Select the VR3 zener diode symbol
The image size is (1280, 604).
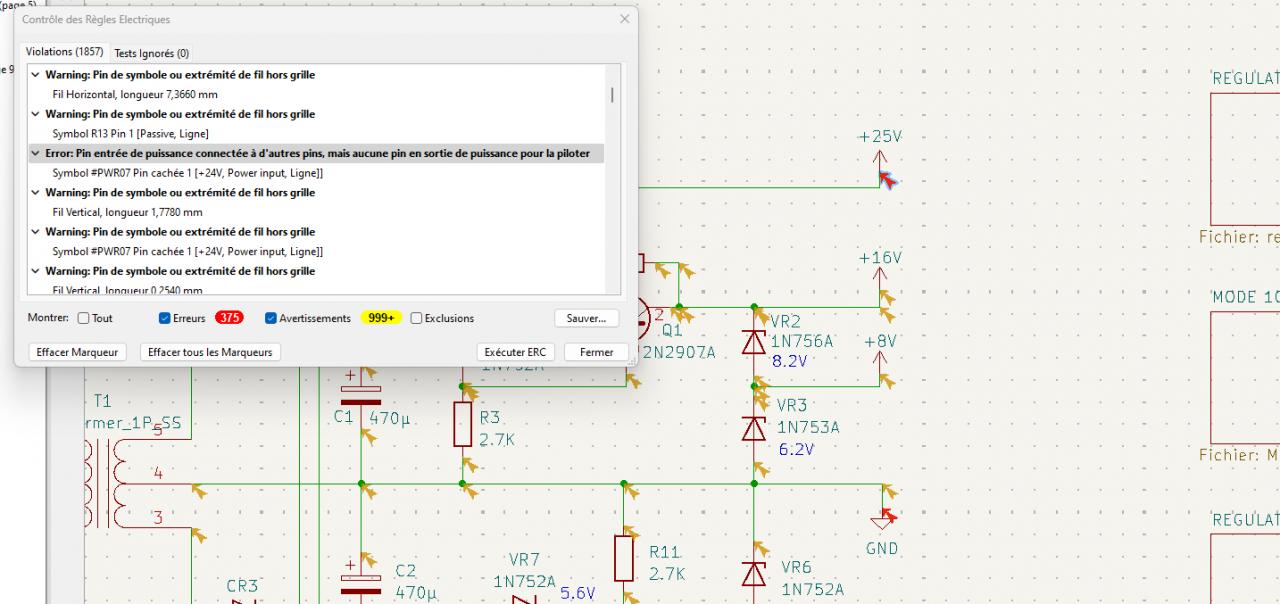click(754, 428)
